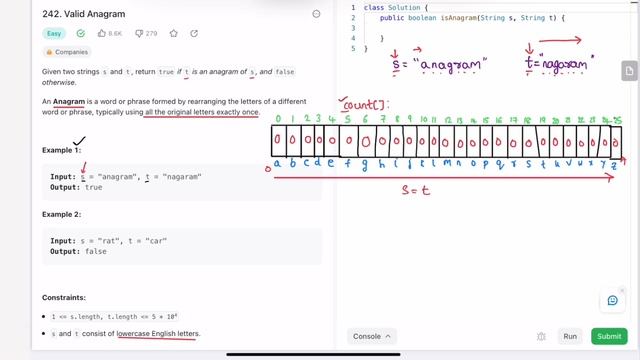
Task: Open the chat feedback smiley icon
Action: click(x=612, y=300)
